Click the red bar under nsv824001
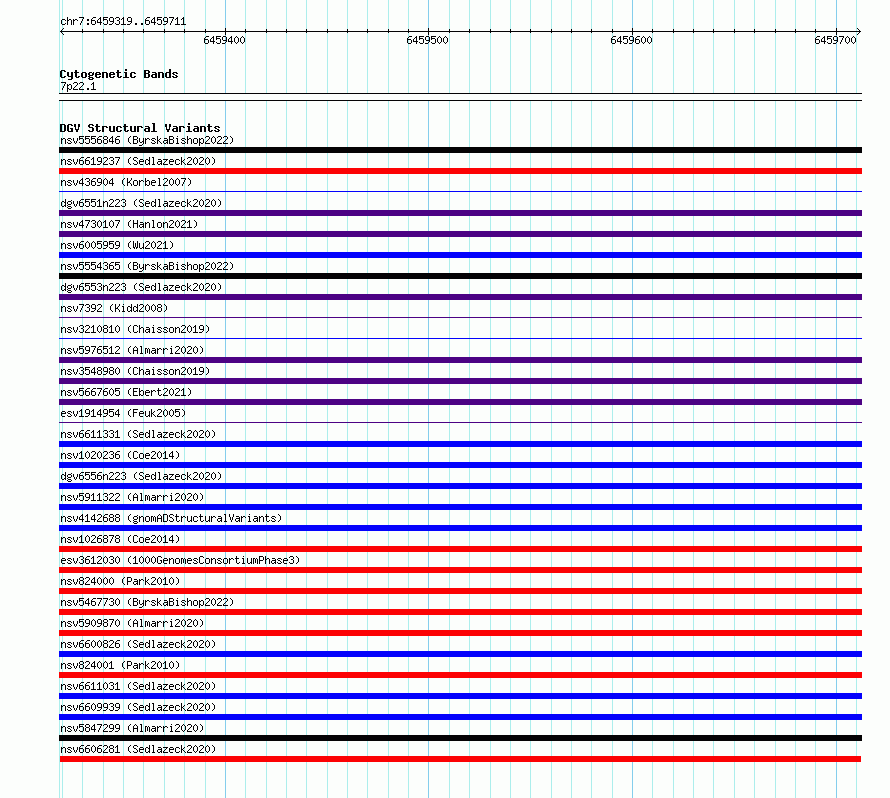The width and height of the screenshot is (890, 798). tap(460, 675)
